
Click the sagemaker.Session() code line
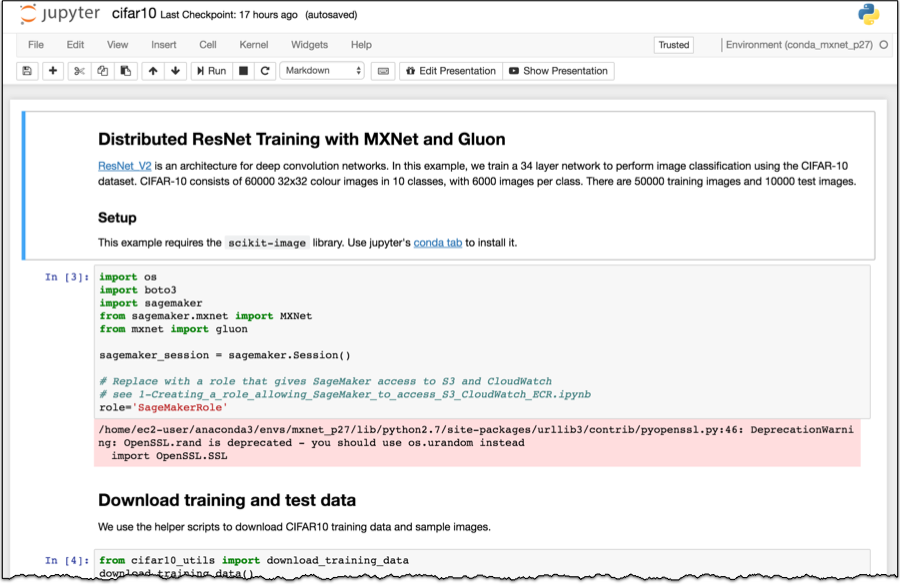tap(225, 355)
